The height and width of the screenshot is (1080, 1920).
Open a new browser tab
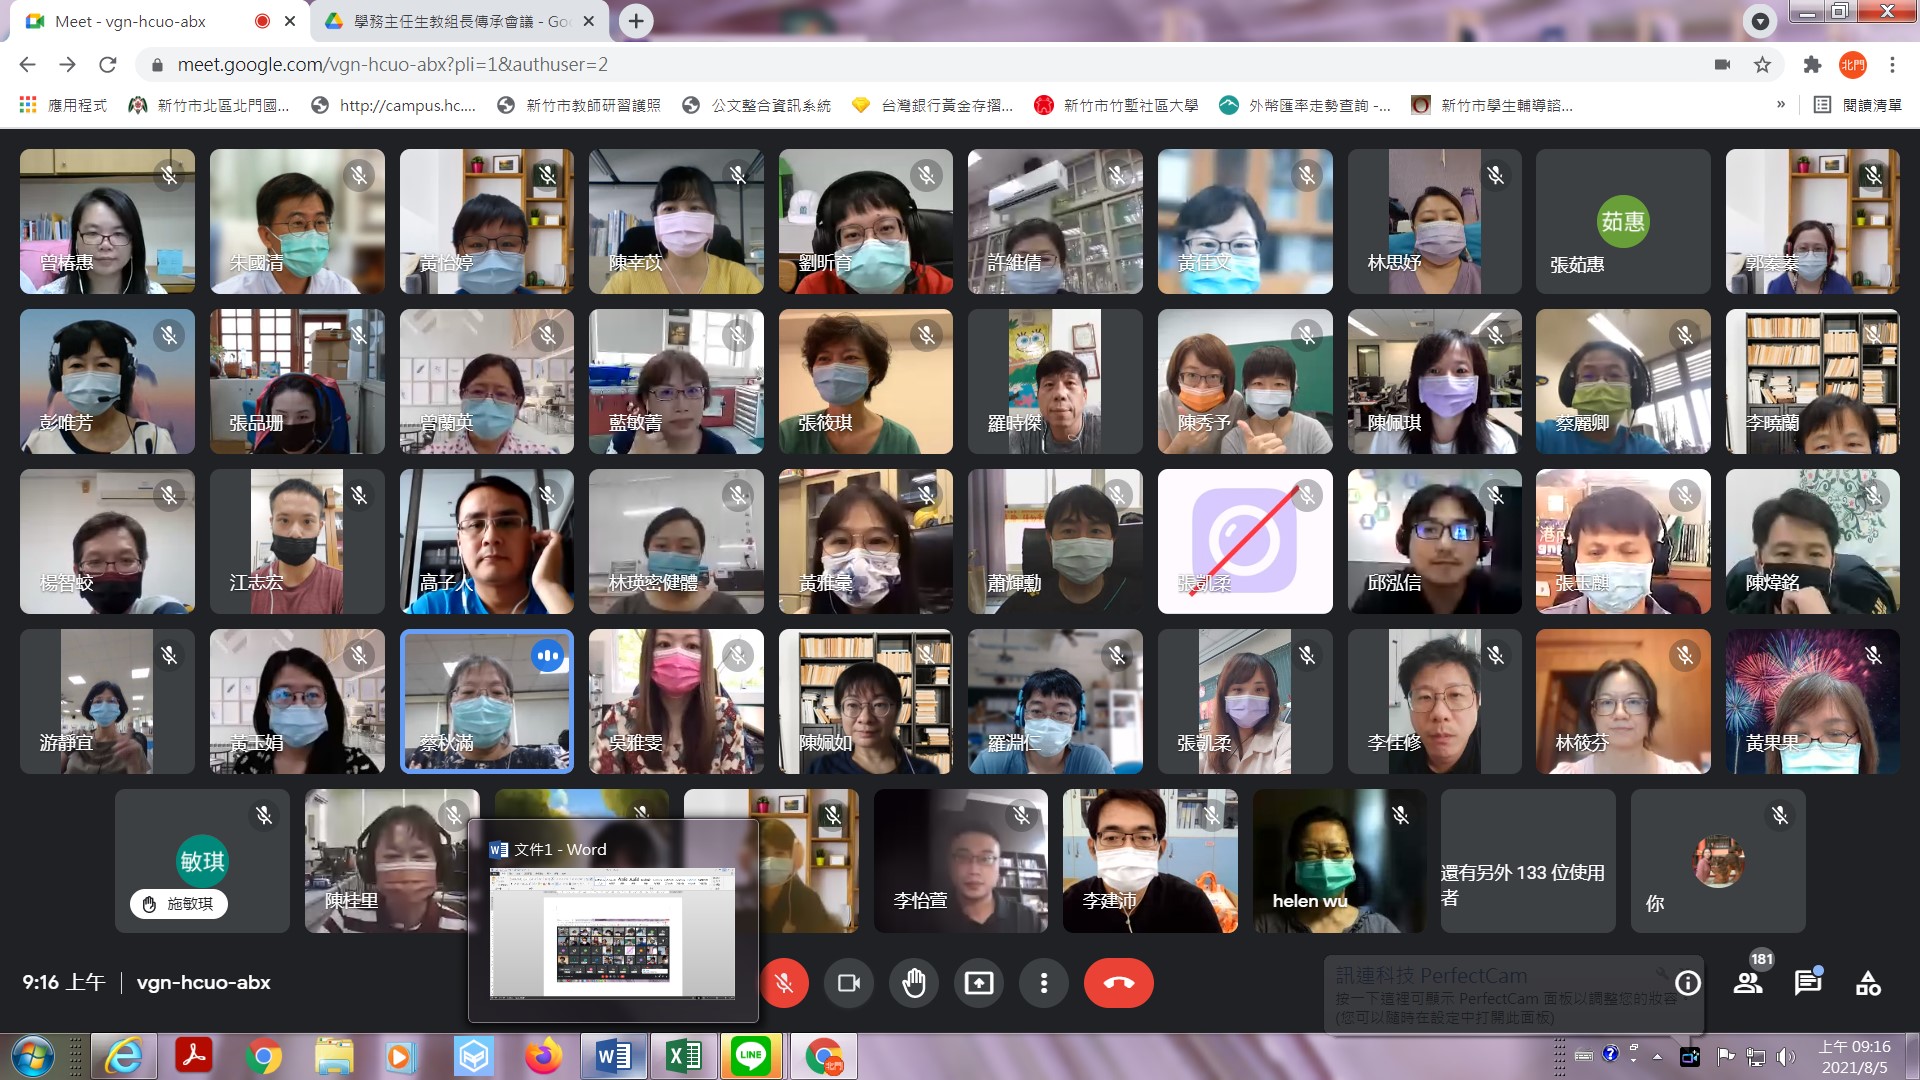pos(636,21)
